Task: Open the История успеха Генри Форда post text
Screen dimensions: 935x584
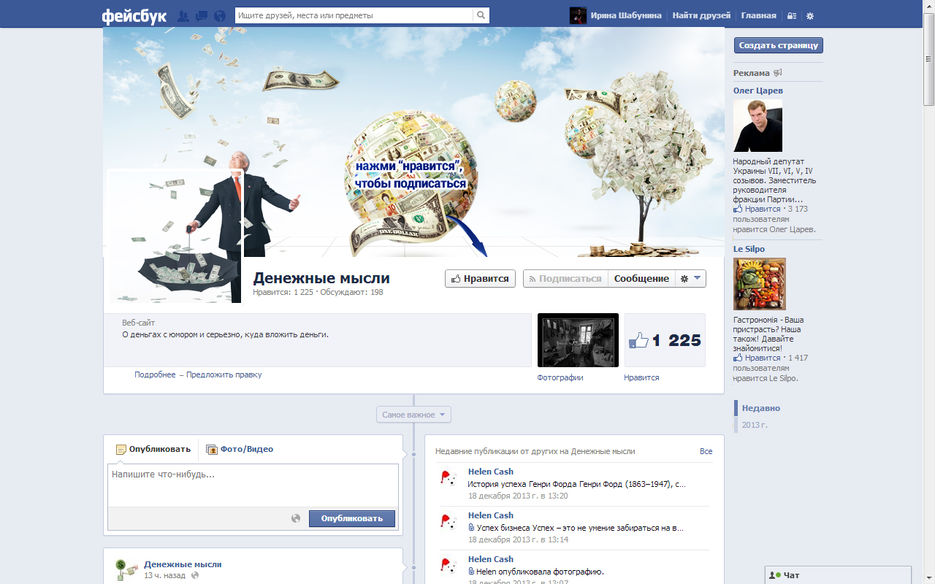Action: click(x=577, y=484)
